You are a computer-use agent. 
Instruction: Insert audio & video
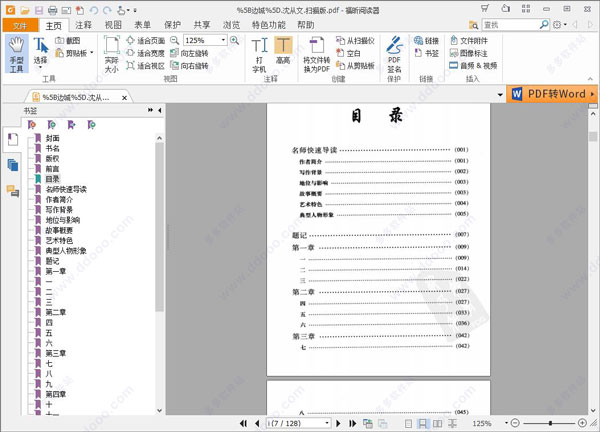[473, 66]
